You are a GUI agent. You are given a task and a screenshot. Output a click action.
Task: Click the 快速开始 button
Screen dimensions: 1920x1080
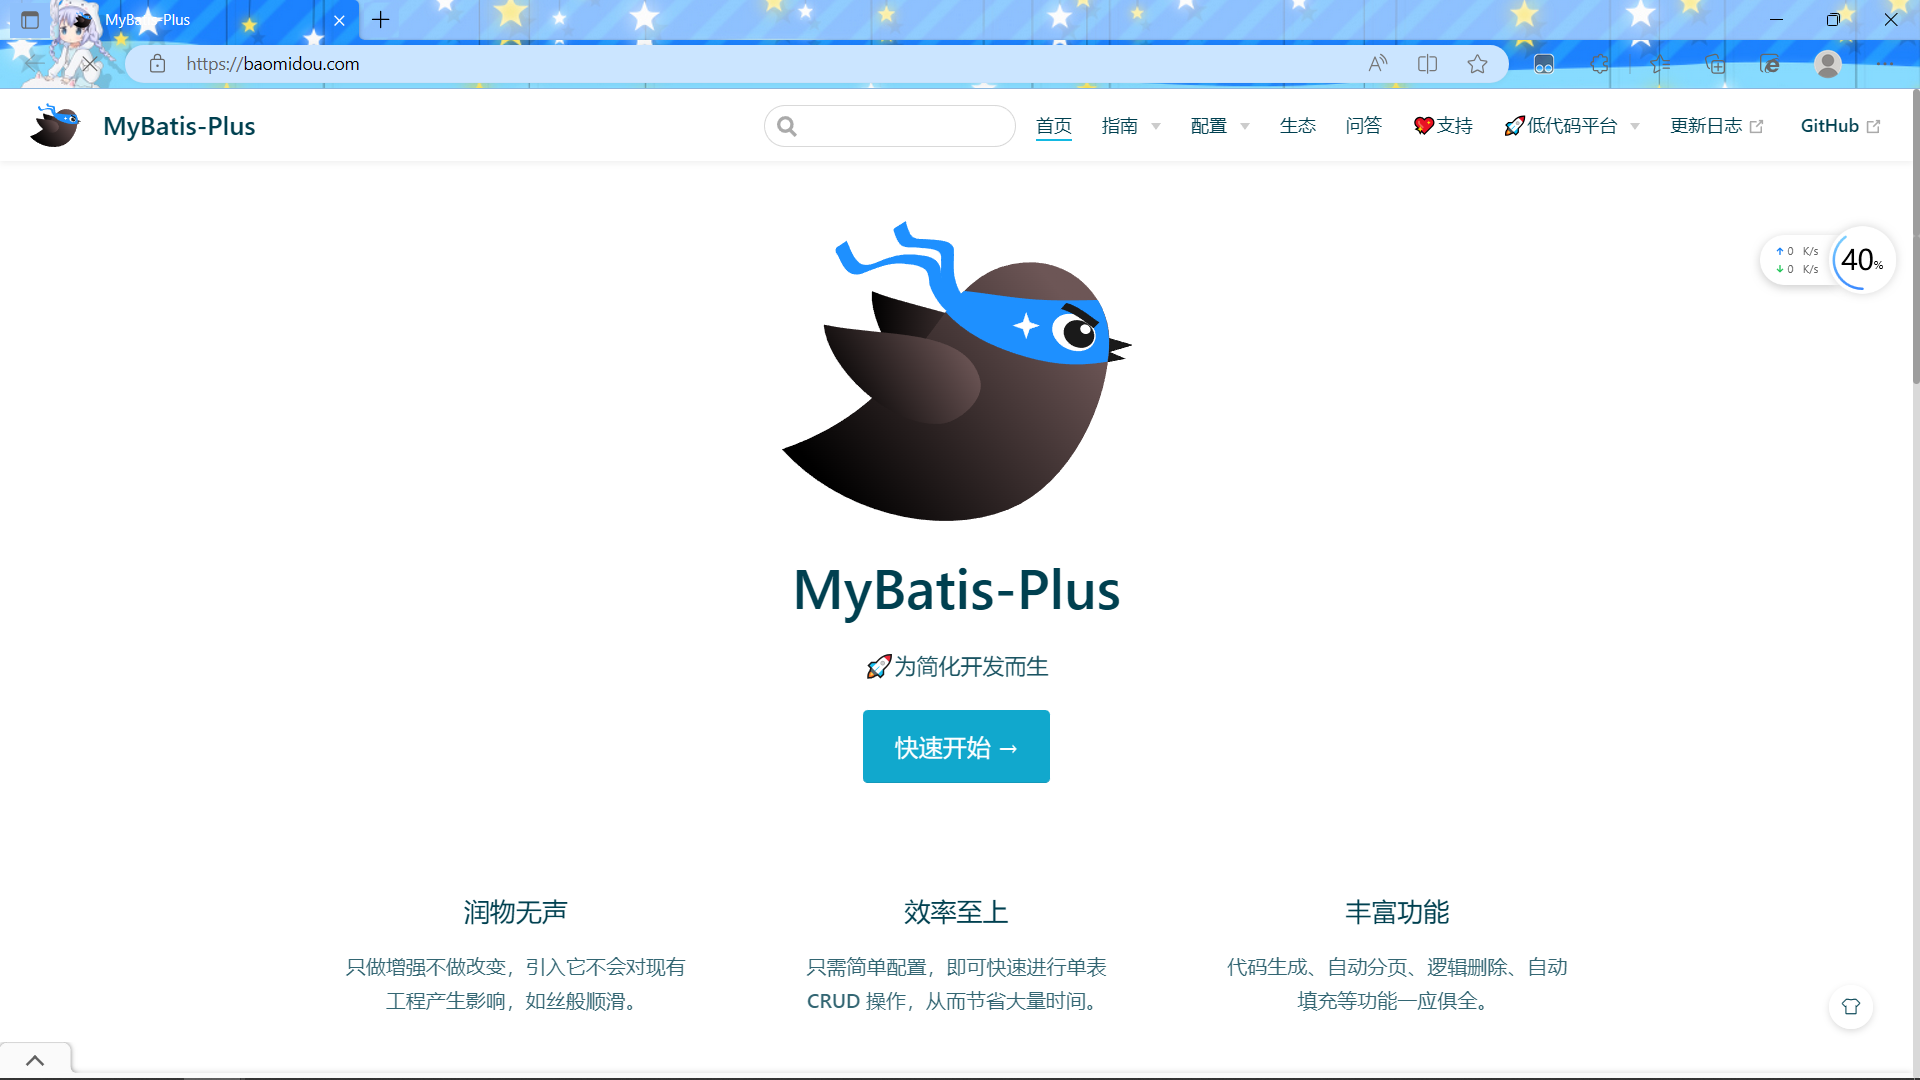[956, 747]
